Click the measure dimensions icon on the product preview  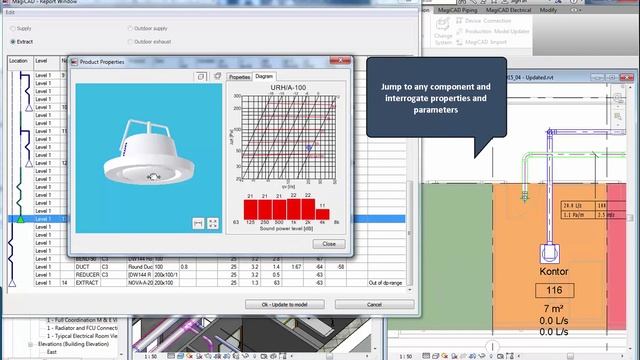[x=198, y=223]
